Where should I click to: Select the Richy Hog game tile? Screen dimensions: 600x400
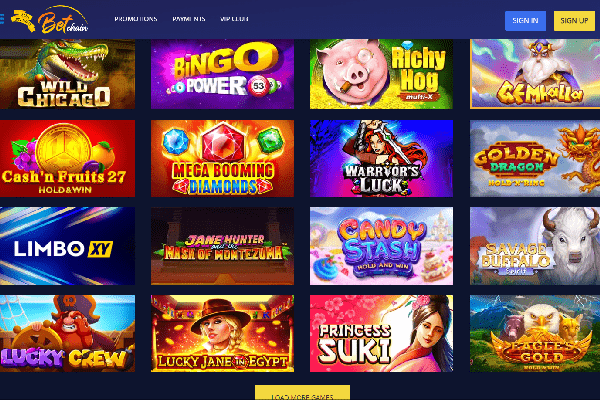point(381,74)
